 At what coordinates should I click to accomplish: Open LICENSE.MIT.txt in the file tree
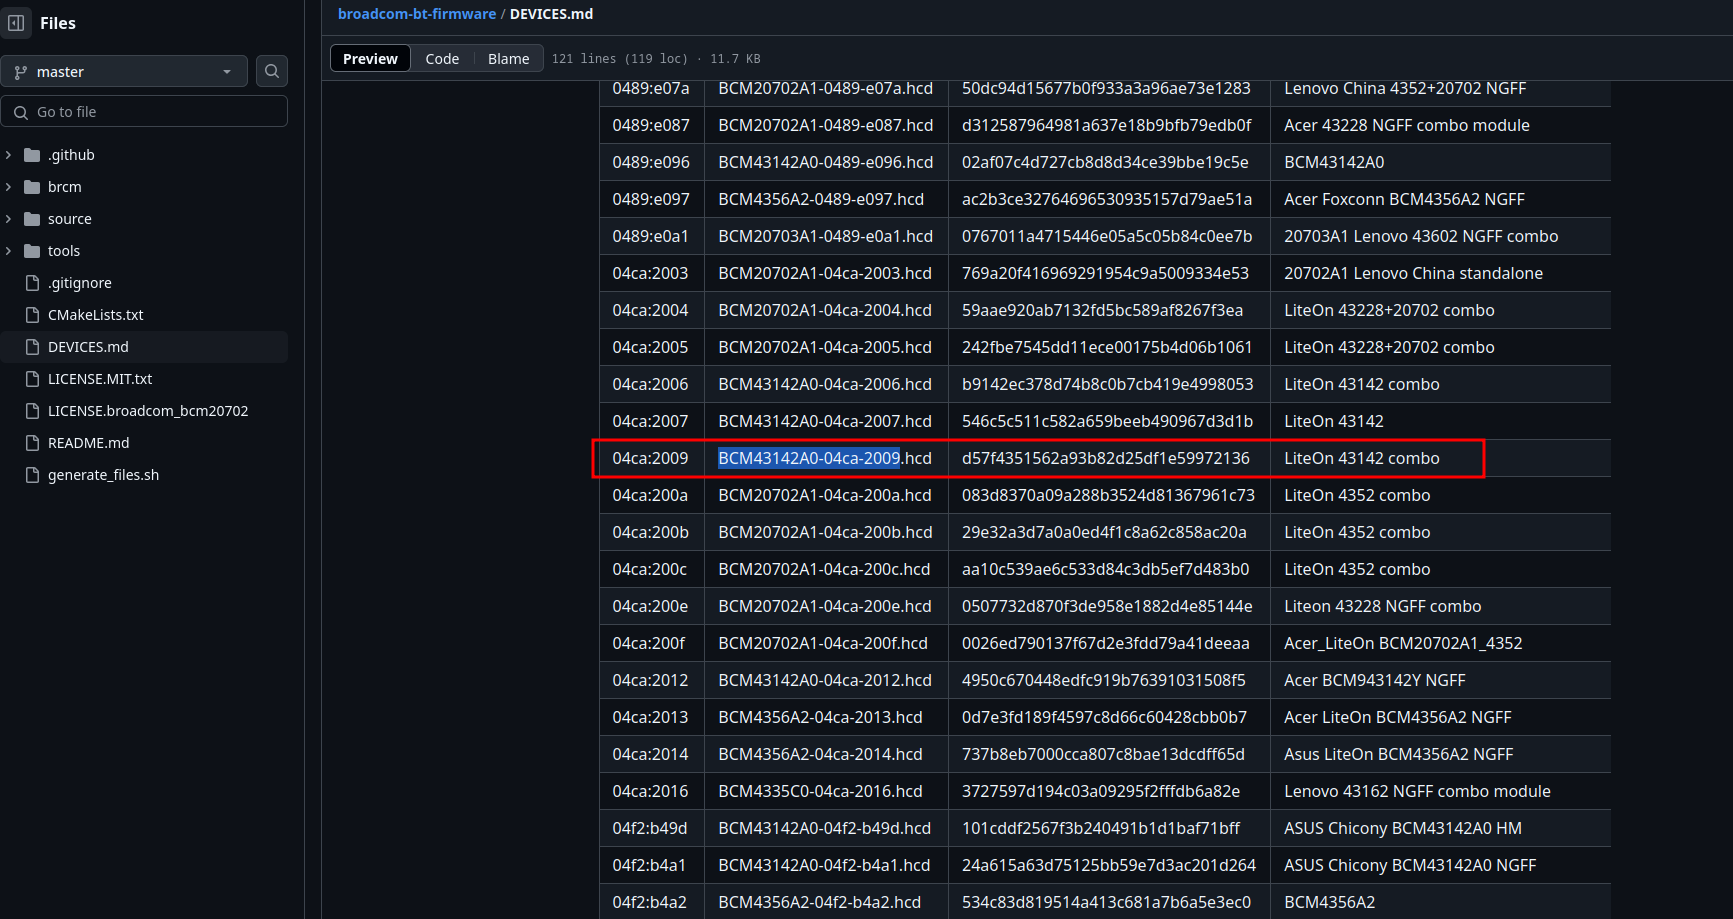(x=100, y=379)
